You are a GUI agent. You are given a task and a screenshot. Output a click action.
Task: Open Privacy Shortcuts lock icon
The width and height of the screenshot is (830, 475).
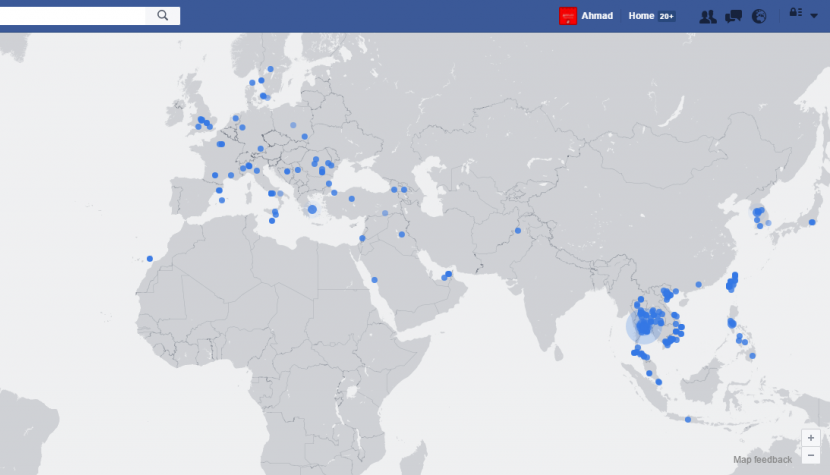coord(795,14)
